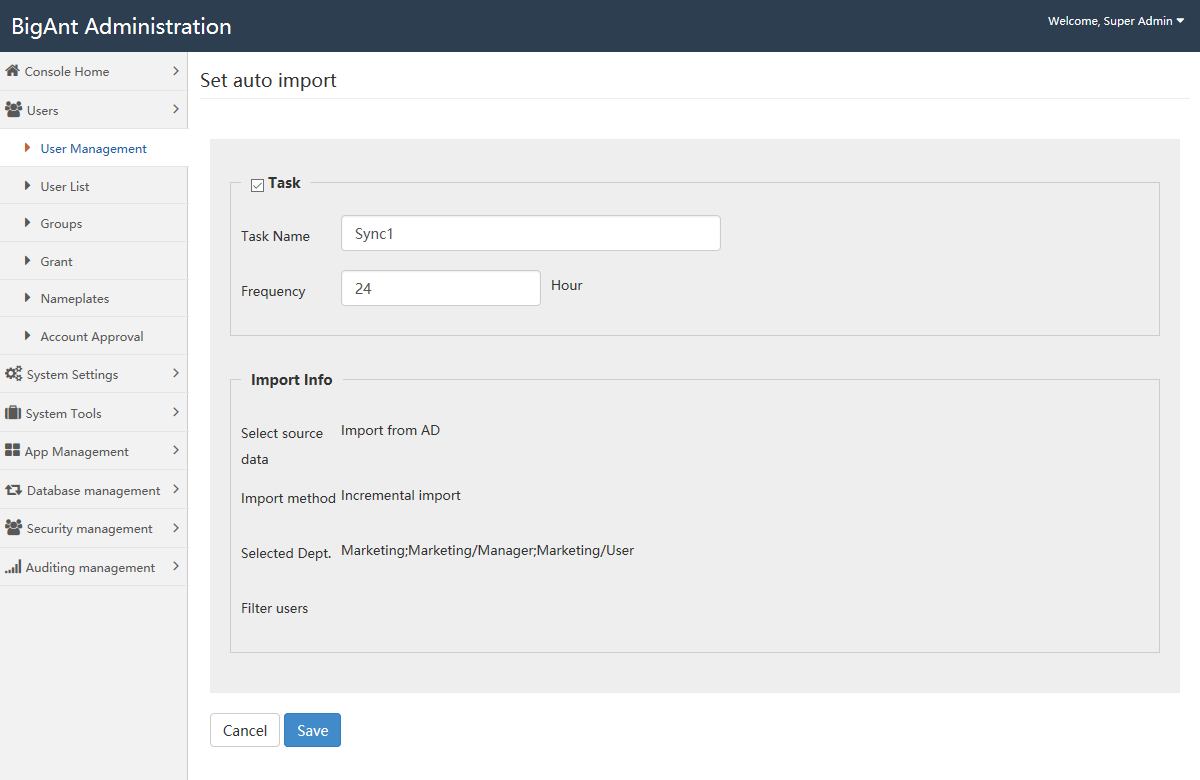
Task: Expand App Management chevron
Action: pyautogui.click(x=176, y=450)
